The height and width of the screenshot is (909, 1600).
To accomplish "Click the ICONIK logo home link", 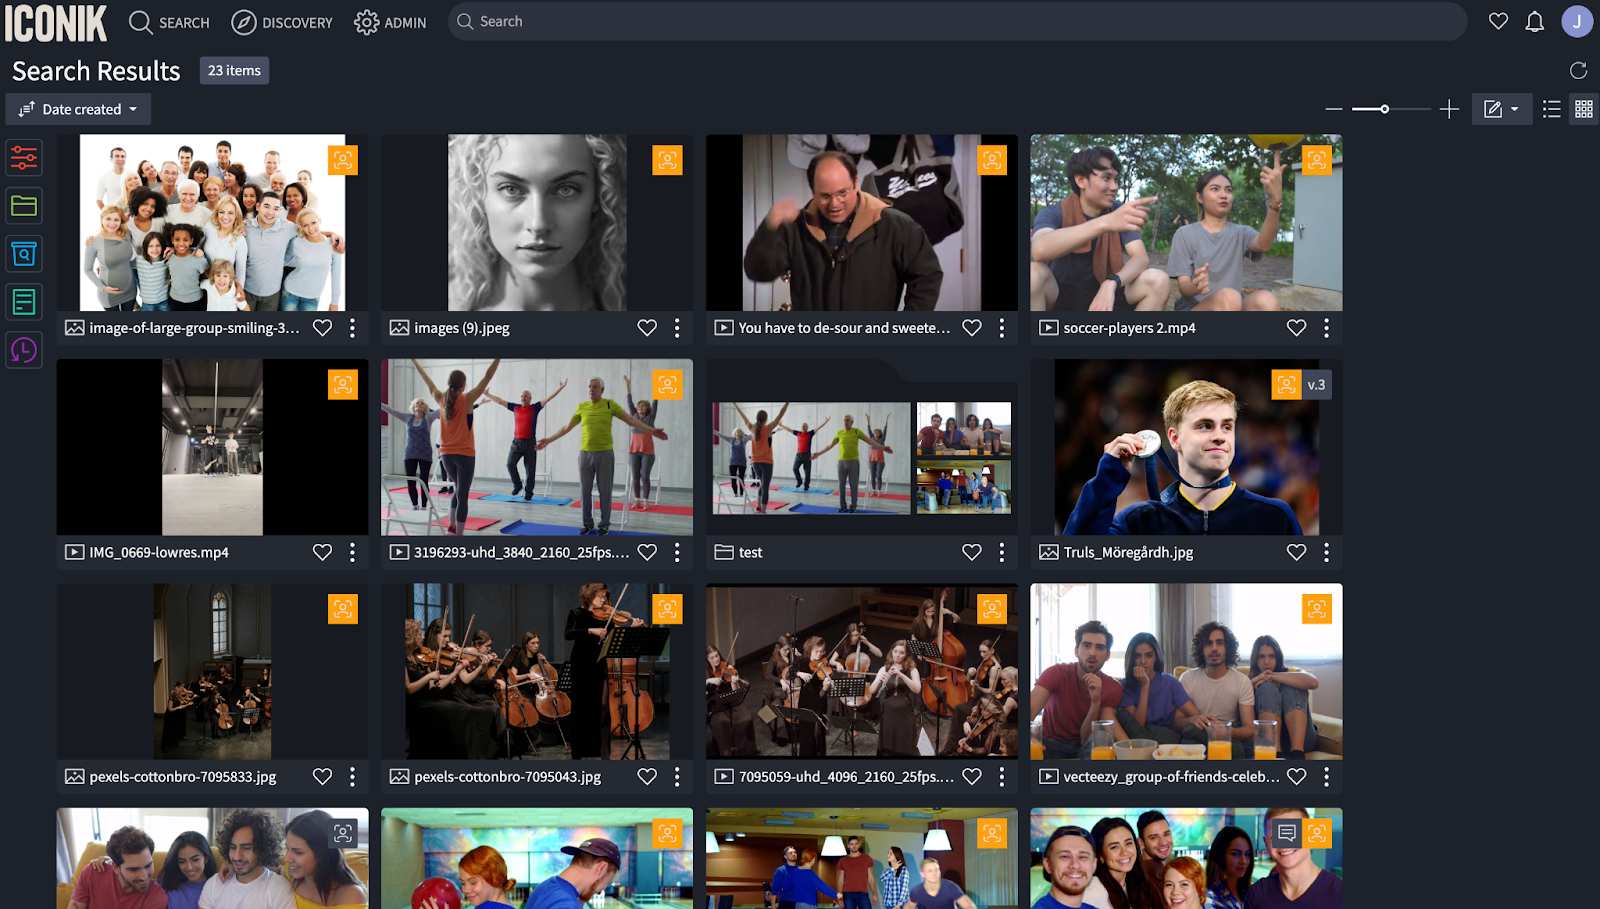I will click(56, 23).
